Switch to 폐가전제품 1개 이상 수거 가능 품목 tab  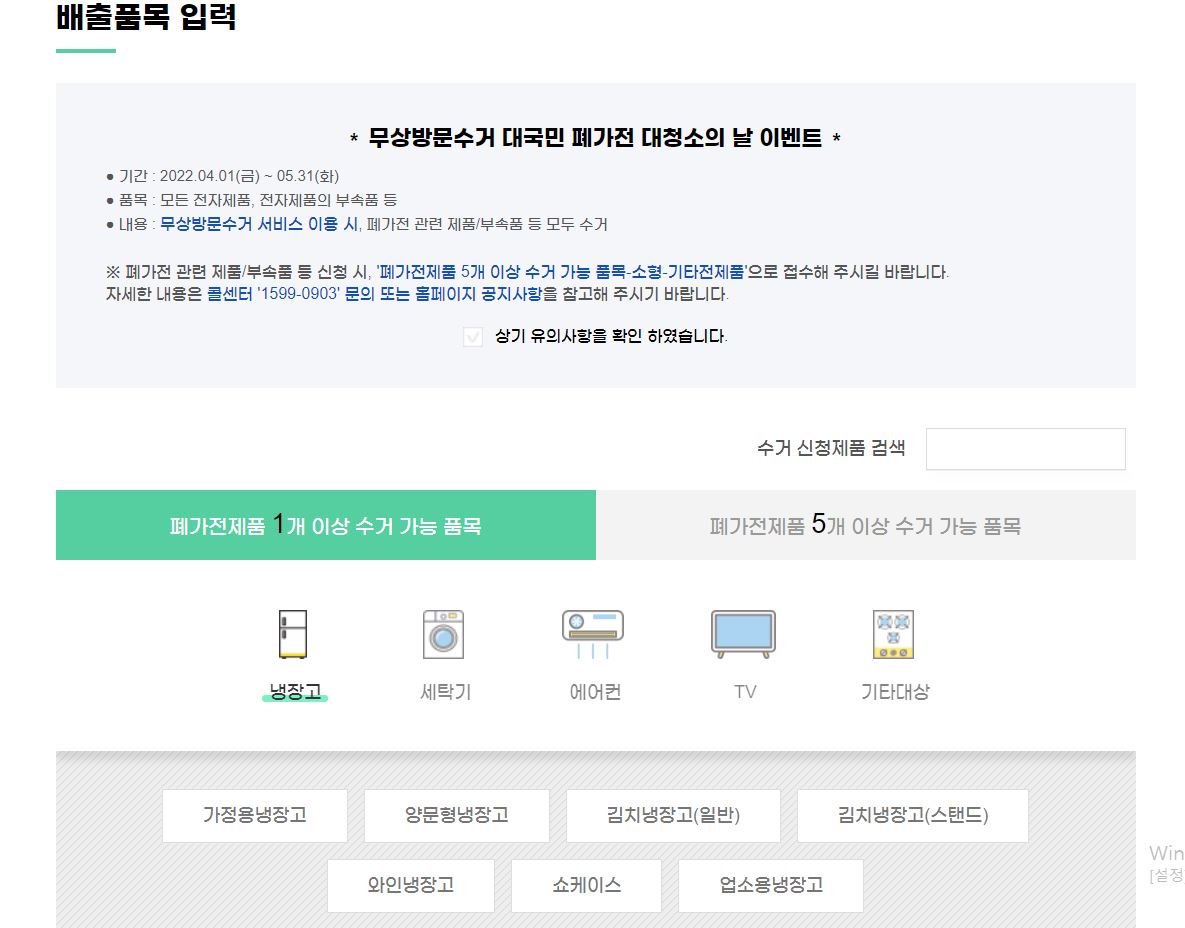(326, 525)
